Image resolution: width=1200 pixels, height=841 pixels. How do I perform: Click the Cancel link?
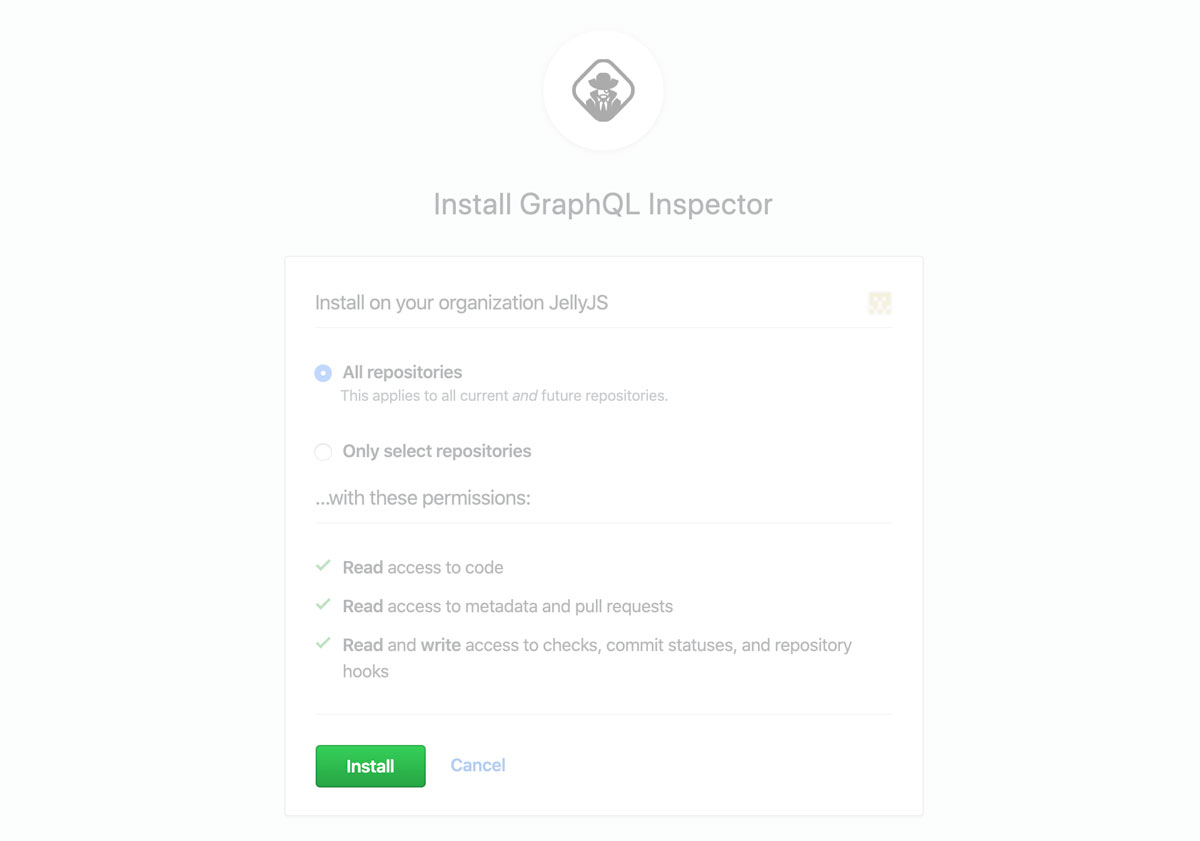click(477, 765)
